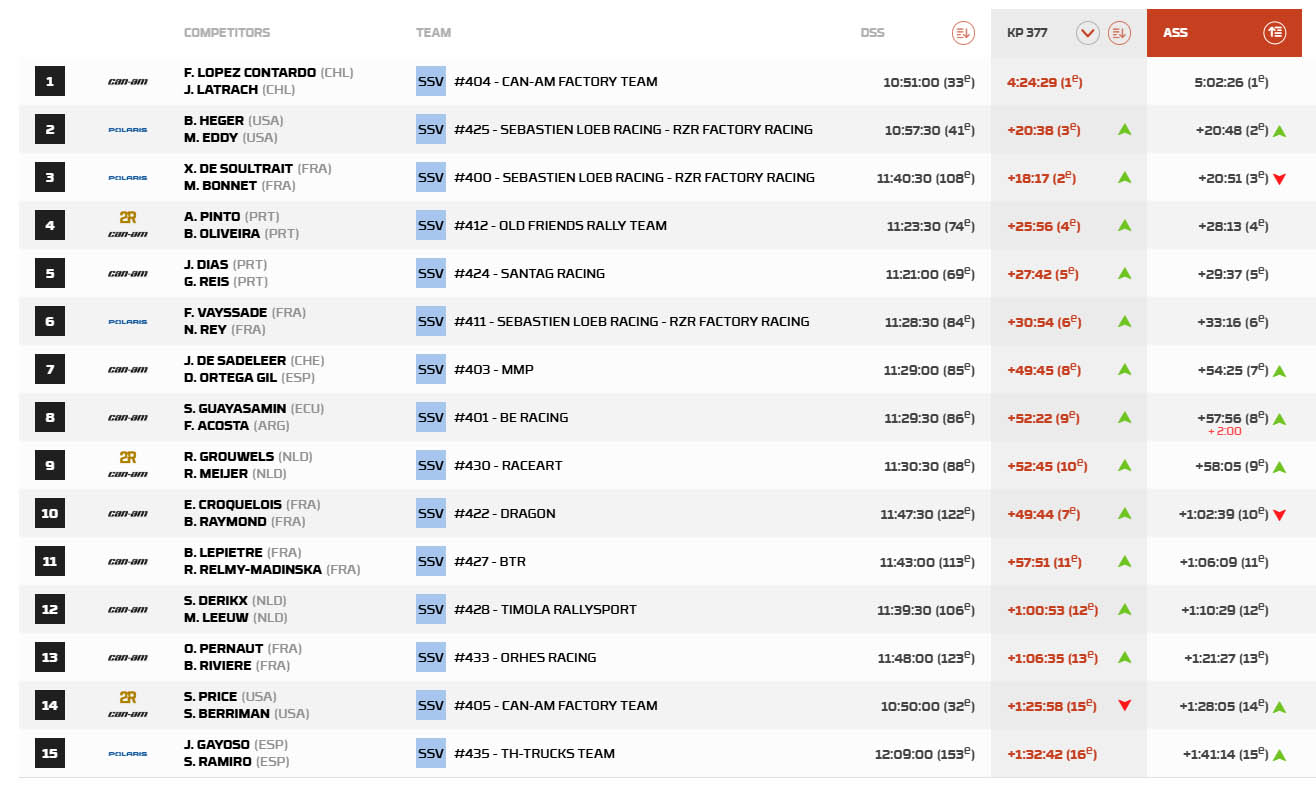This screenshot has height=796, width=1316.
Task: Open #404 - Can-Am Factory Team entry
Action: point(555,82)
